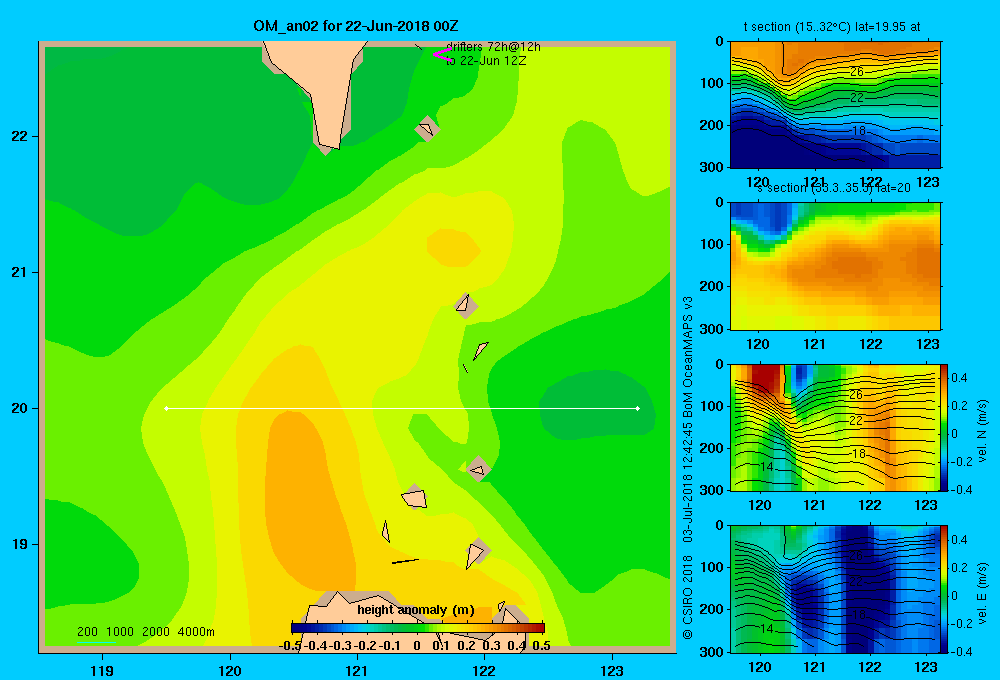Click the vel. N colorbar
The height and width of the screenshot is (680, 1000).
(x=944, y=427)
